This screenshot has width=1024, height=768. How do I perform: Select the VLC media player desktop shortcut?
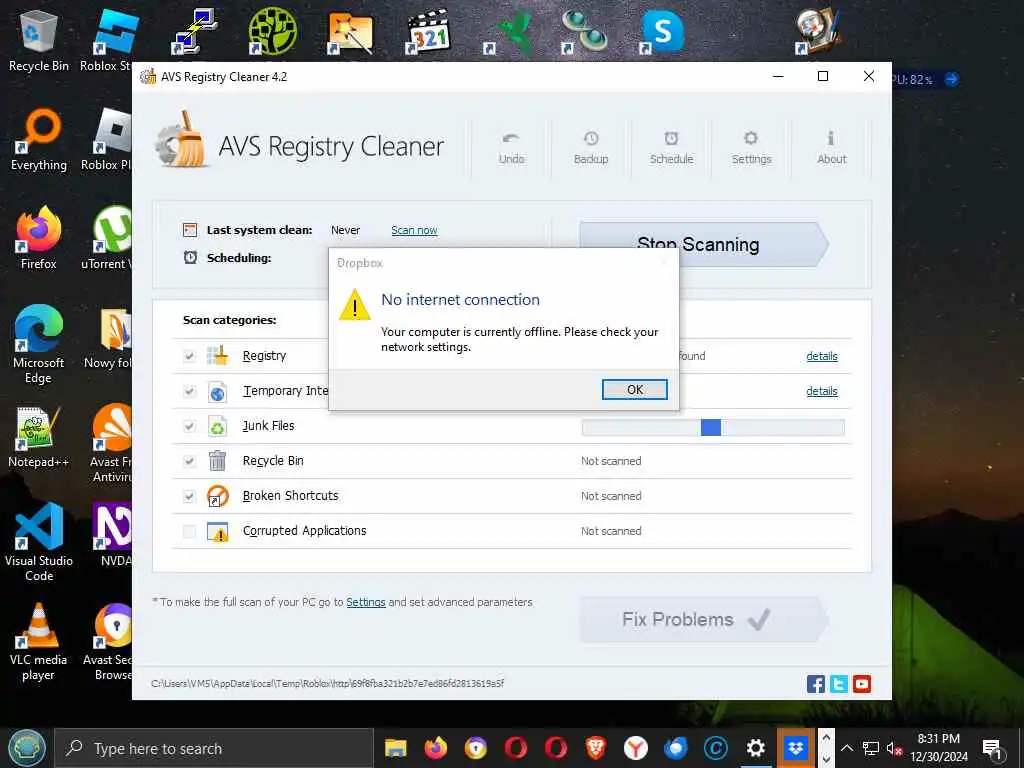coord(39,642)
